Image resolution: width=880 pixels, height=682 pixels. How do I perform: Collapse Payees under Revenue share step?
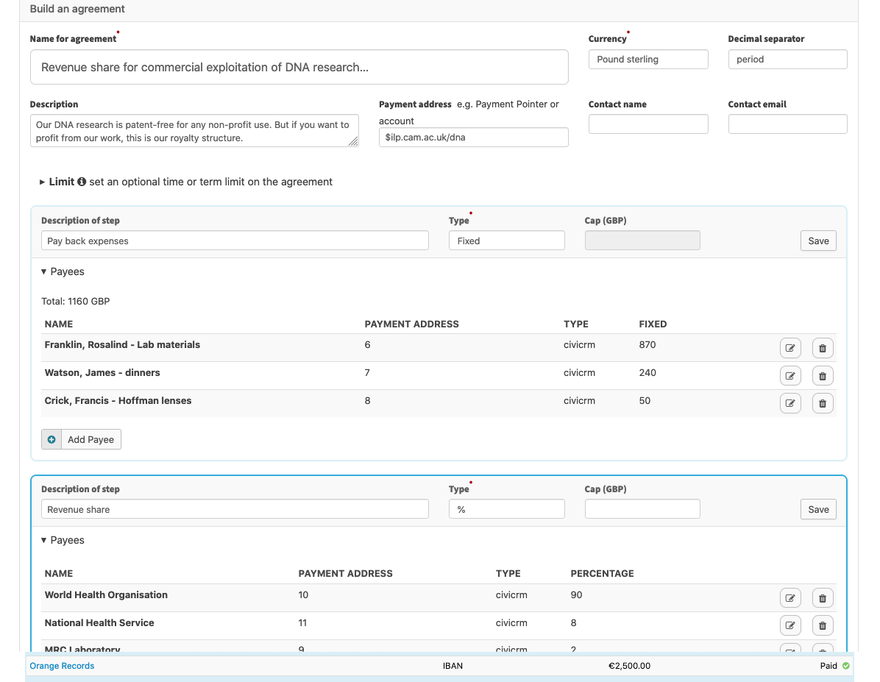tap(62, 541)
